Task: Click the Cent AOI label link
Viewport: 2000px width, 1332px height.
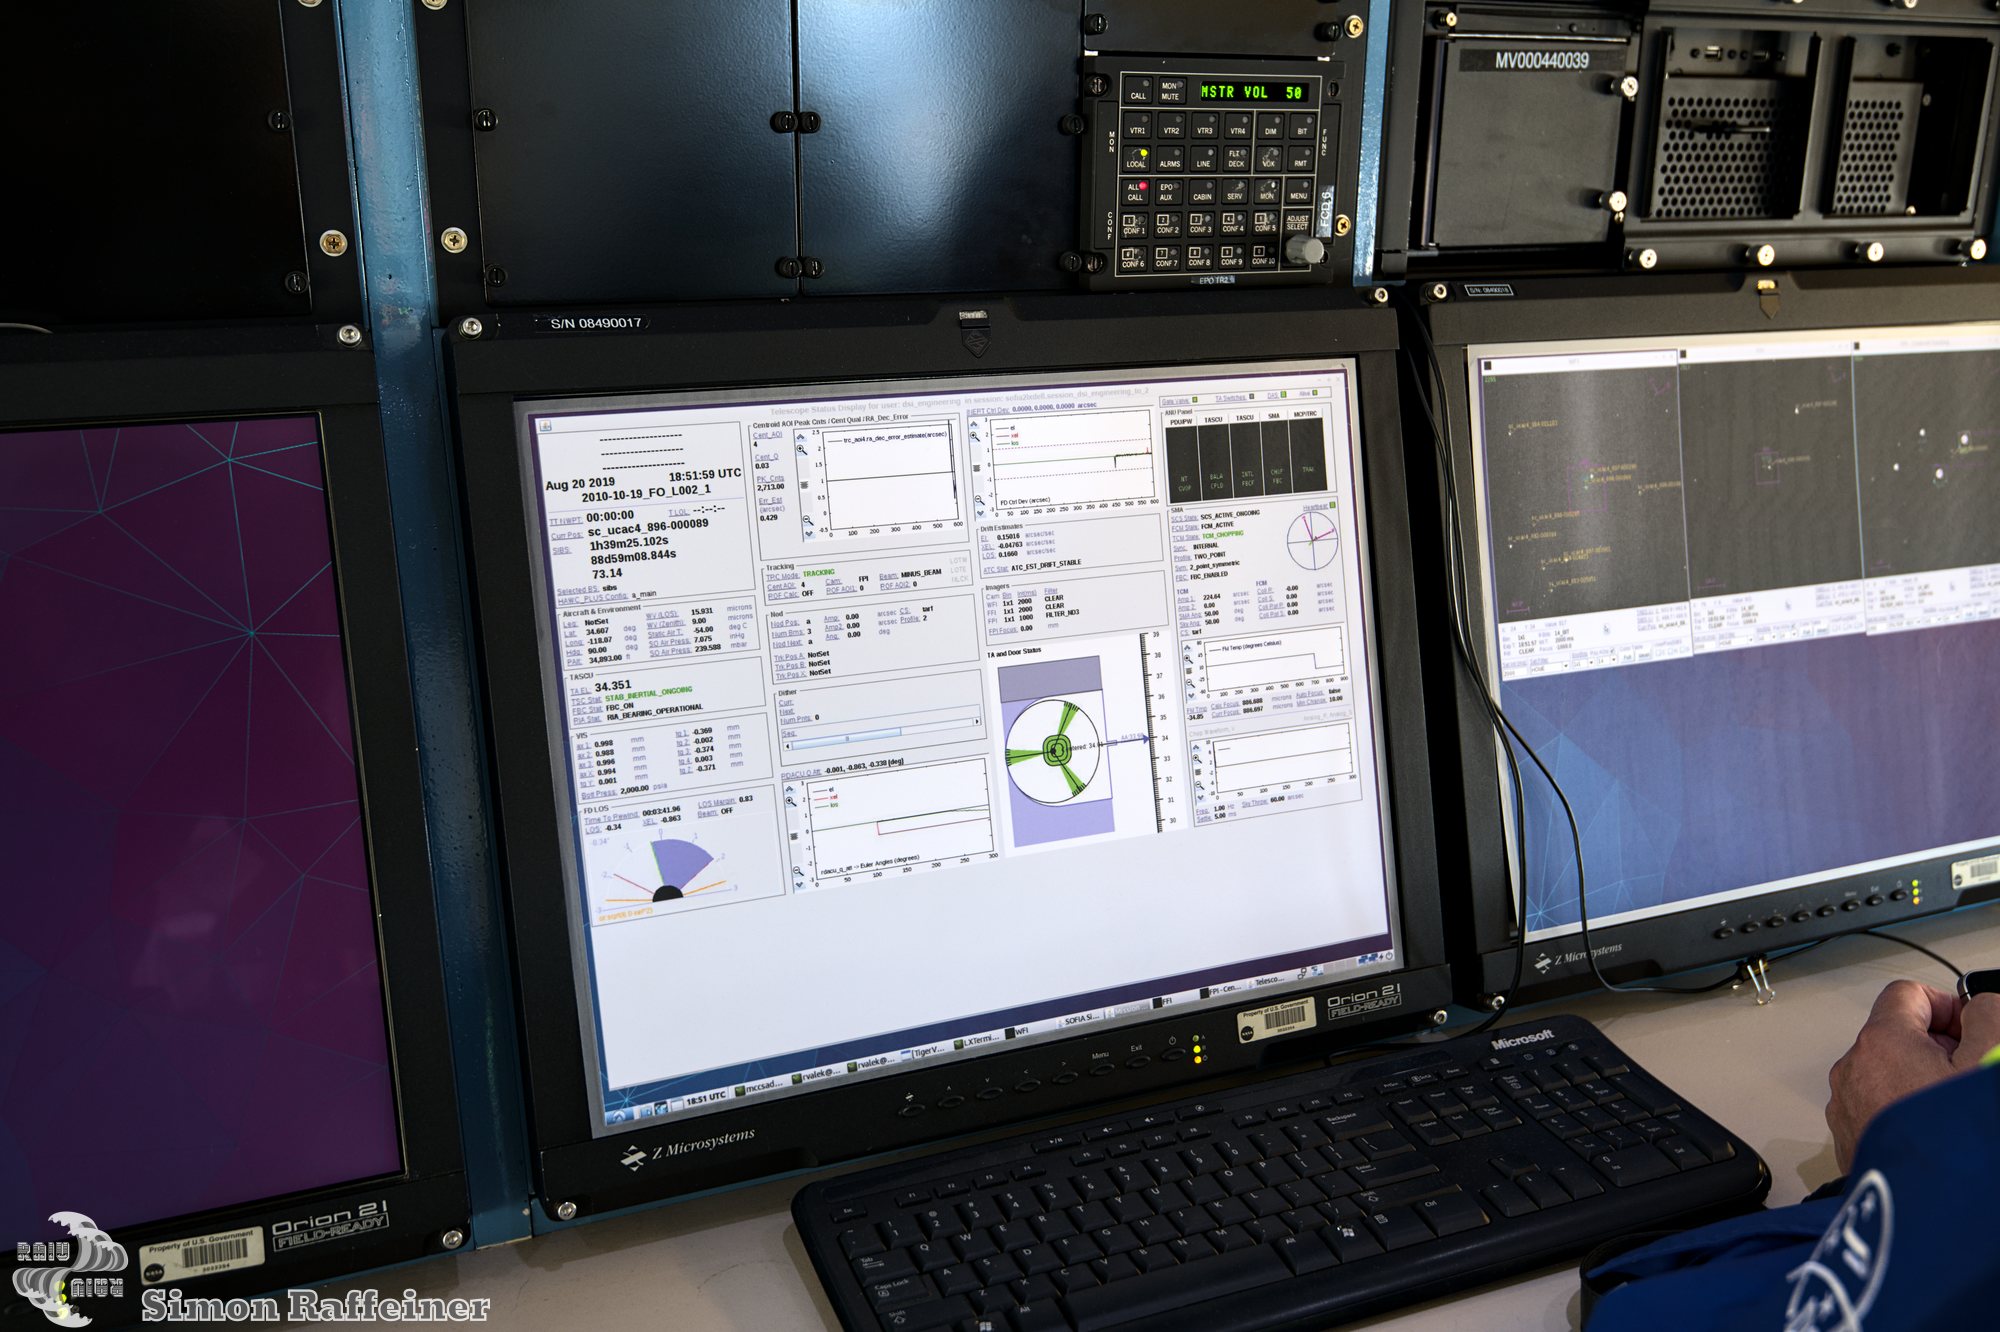Action: click(x=782, y=587)
